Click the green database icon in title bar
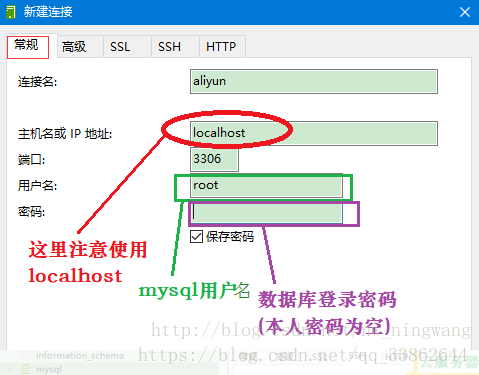The height and width of the screenshot is (375, 479). (x=11, y=12)
